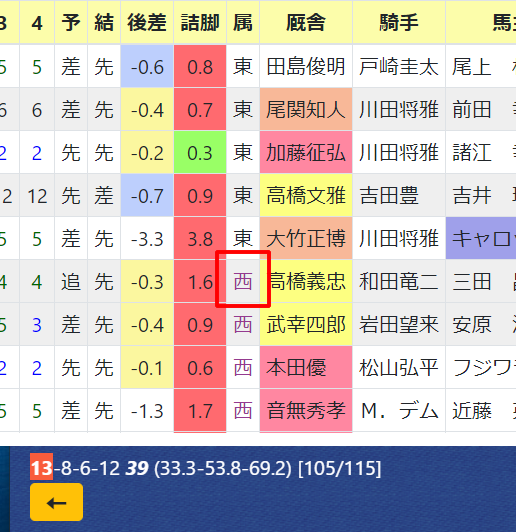
Task: Click the 予 column header
Action: pyautogui.click(x=71, y=22)
